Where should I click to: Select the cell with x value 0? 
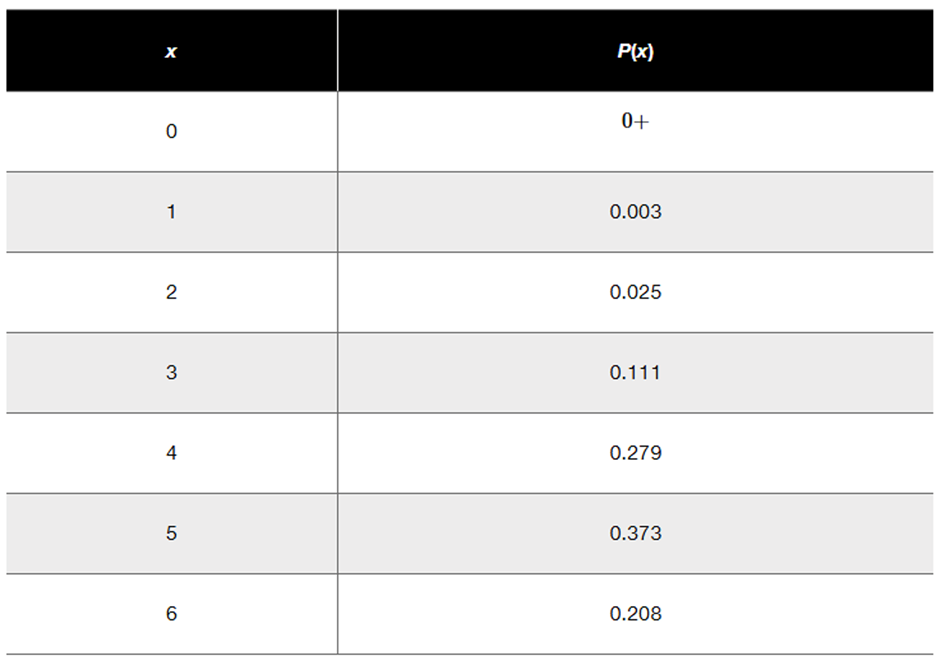(x=171, y=131)
